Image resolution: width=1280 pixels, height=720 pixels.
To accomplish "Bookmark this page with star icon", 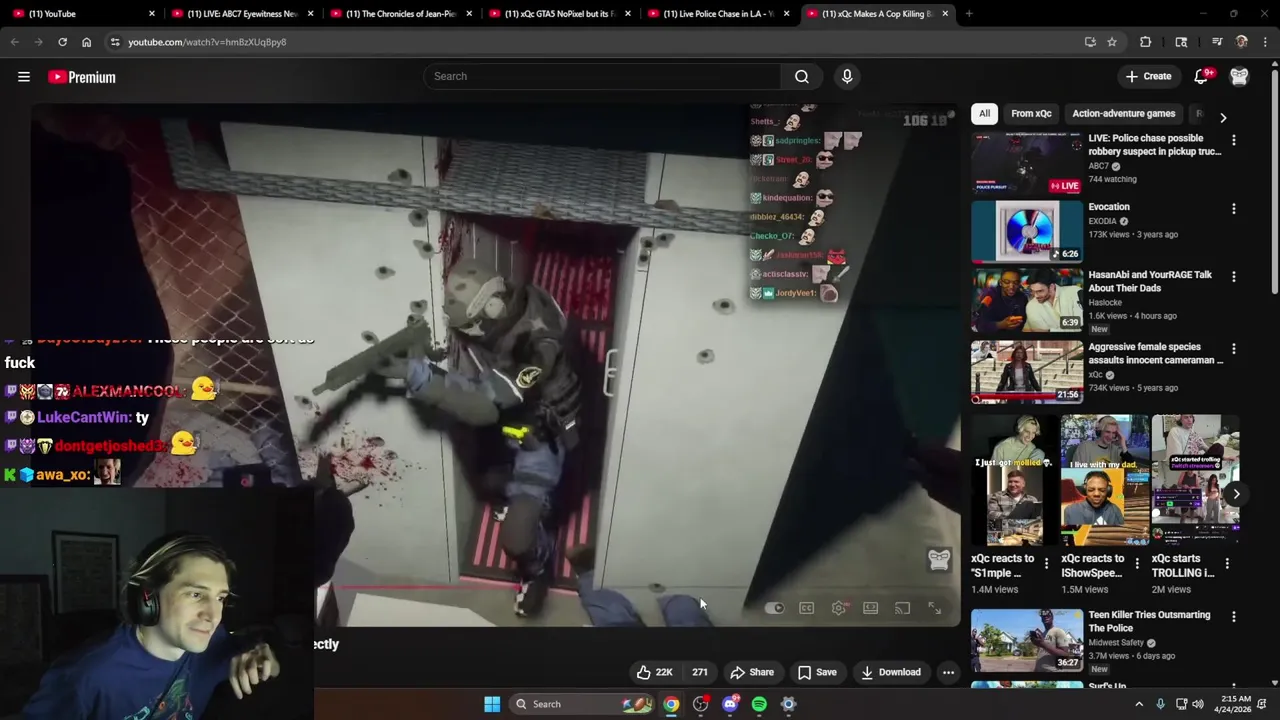I will click(1112, 42).
